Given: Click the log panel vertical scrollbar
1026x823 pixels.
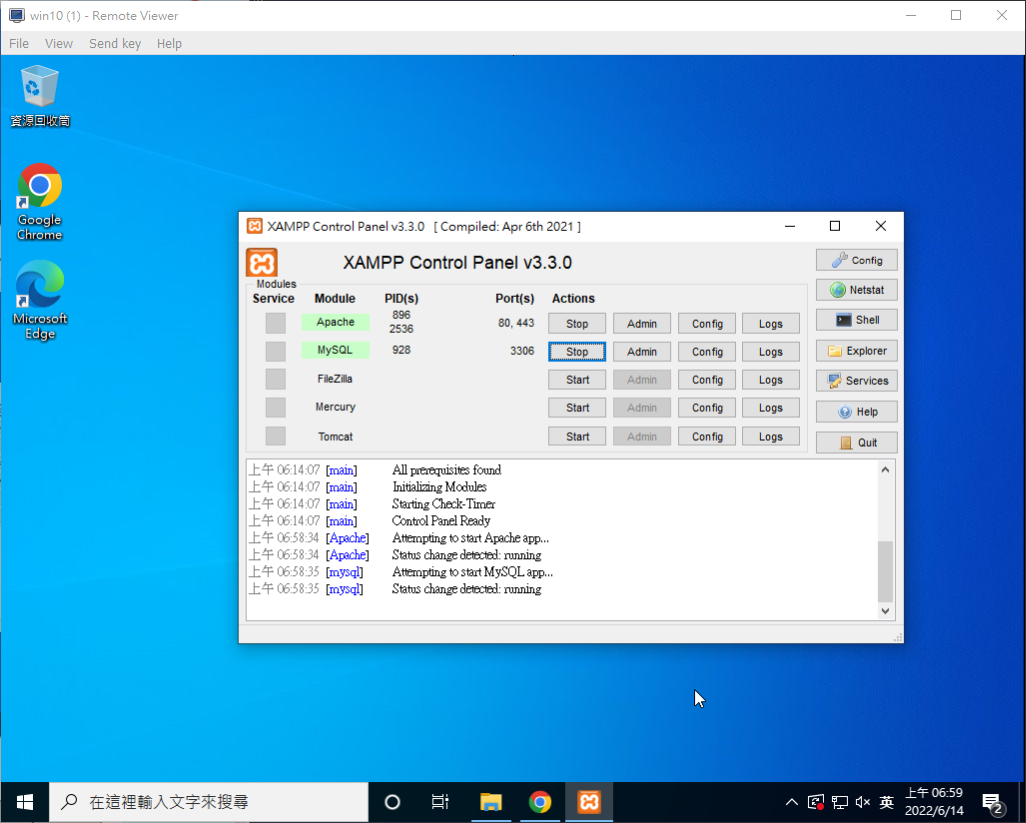Looking at the screenshot, I should (x=884, y=570).
